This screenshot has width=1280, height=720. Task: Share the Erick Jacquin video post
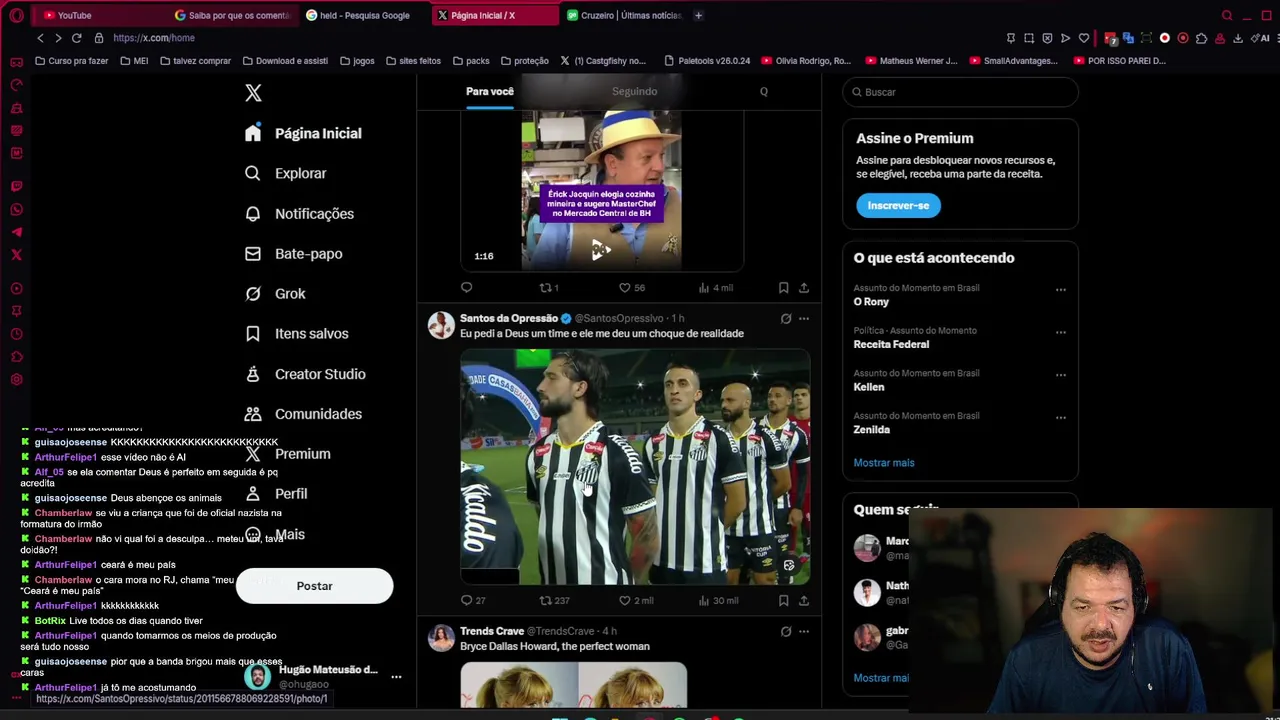tap(803, 287)
